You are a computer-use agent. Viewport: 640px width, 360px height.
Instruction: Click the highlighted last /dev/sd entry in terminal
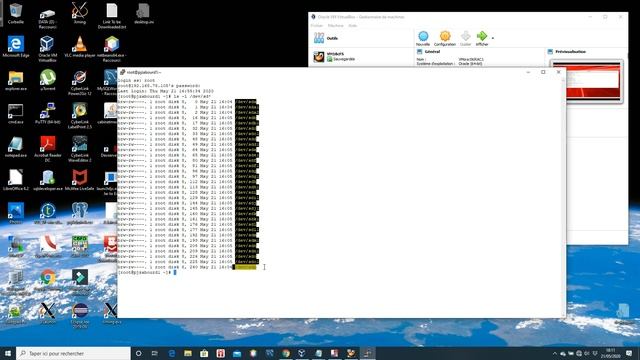[245, 267]
